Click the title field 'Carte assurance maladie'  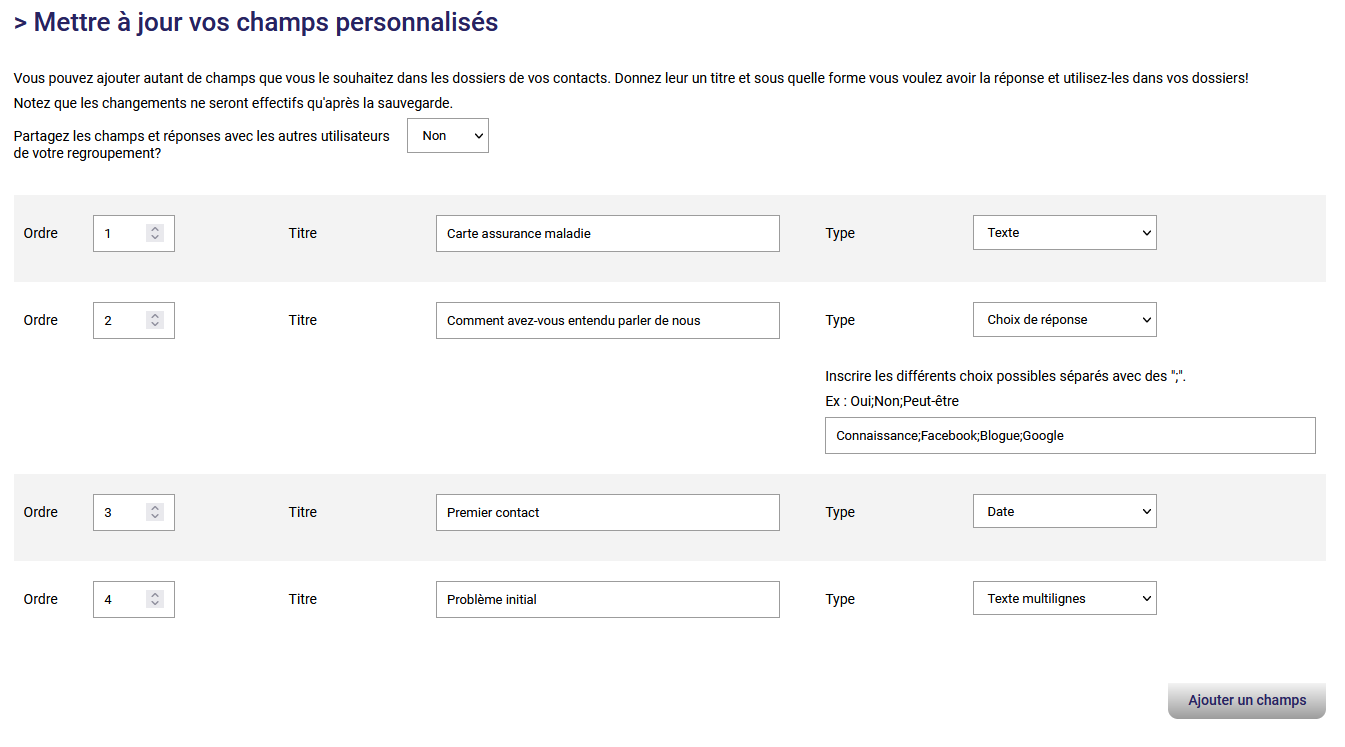[x=607, y=234]
